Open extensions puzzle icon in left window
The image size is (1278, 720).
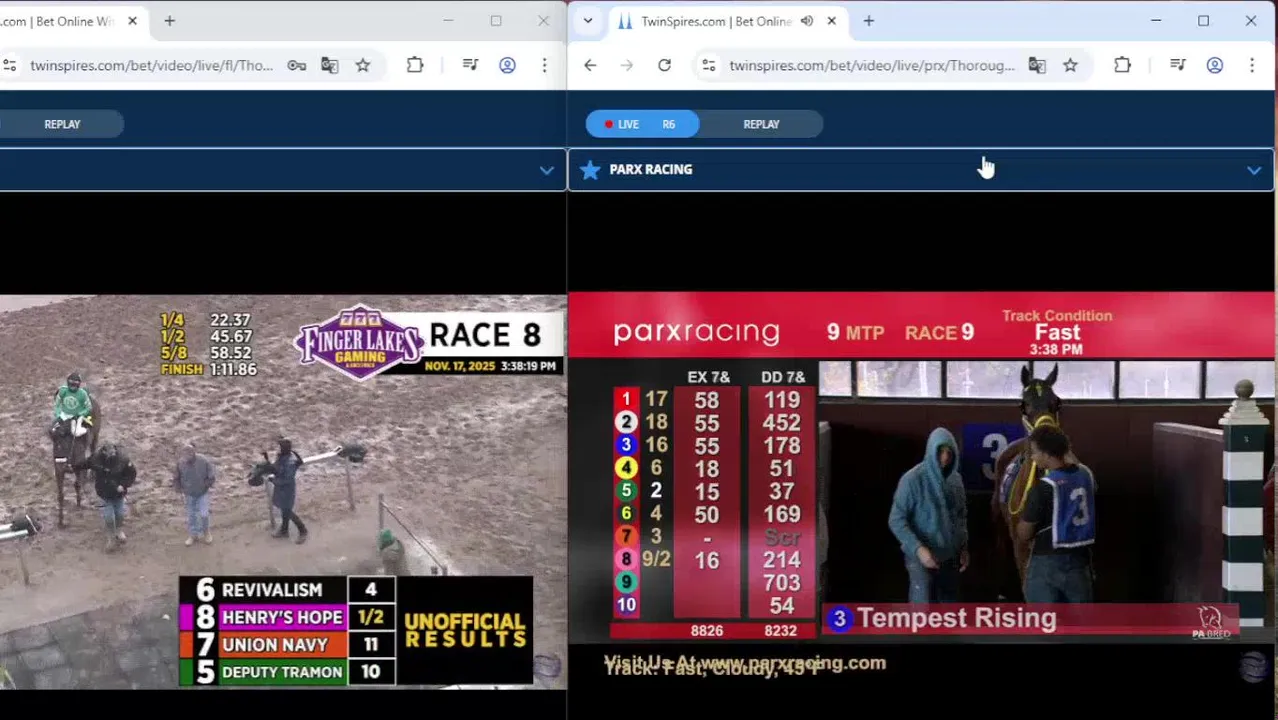point(415,65)
